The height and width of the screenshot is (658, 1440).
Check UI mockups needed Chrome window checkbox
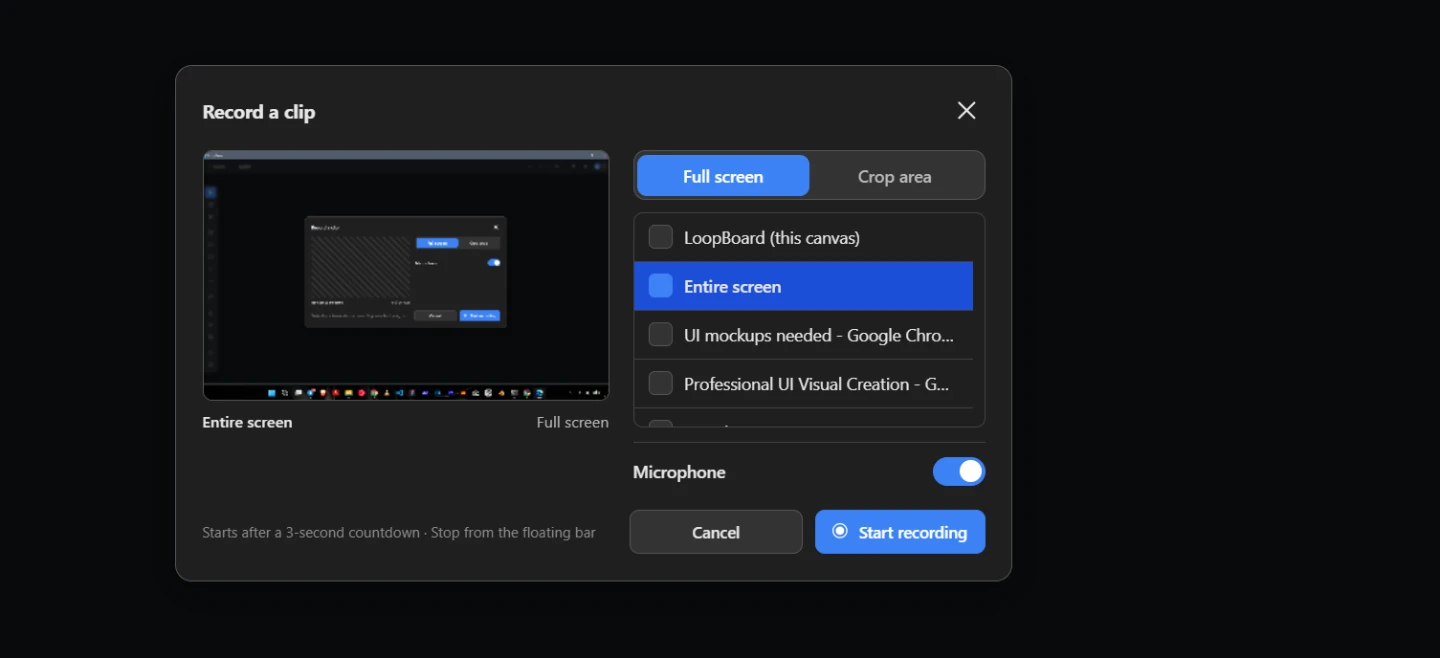[x=660, y=335]
